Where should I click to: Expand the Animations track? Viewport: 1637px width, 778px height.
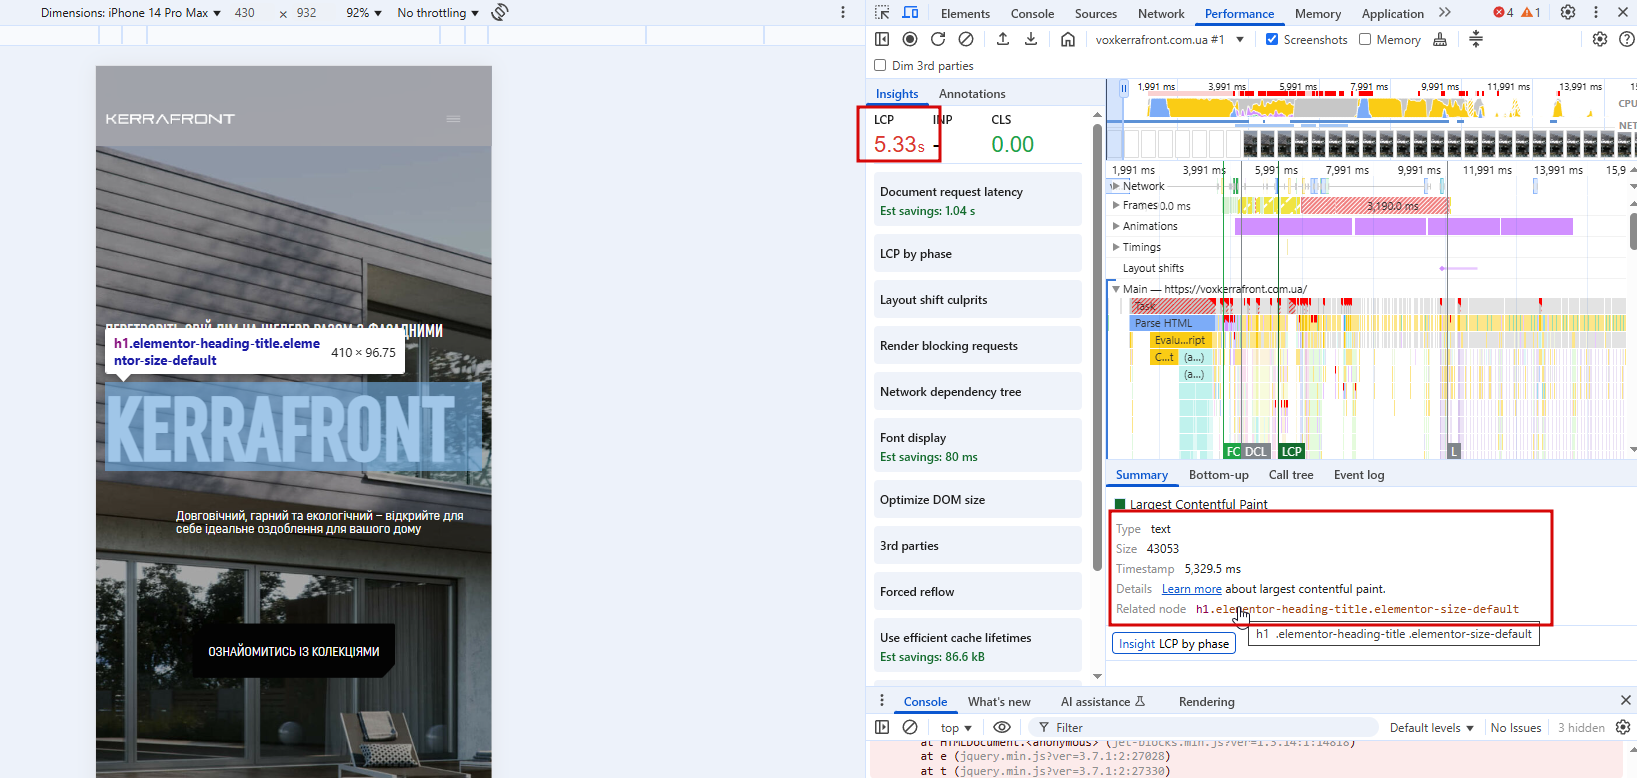pyautogui.click(x=1116, y=226)
